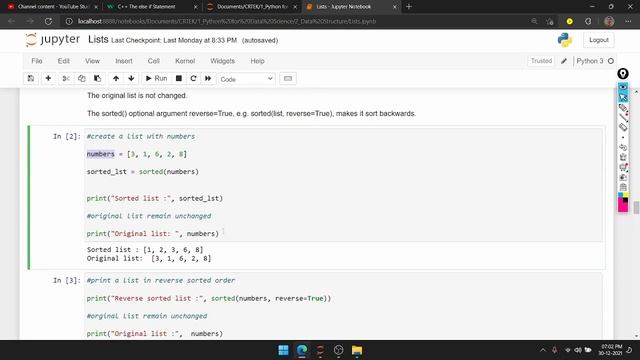640x360 pixels.
Task: Save and checkpoint the notebook
Action: tap(31, 78)
